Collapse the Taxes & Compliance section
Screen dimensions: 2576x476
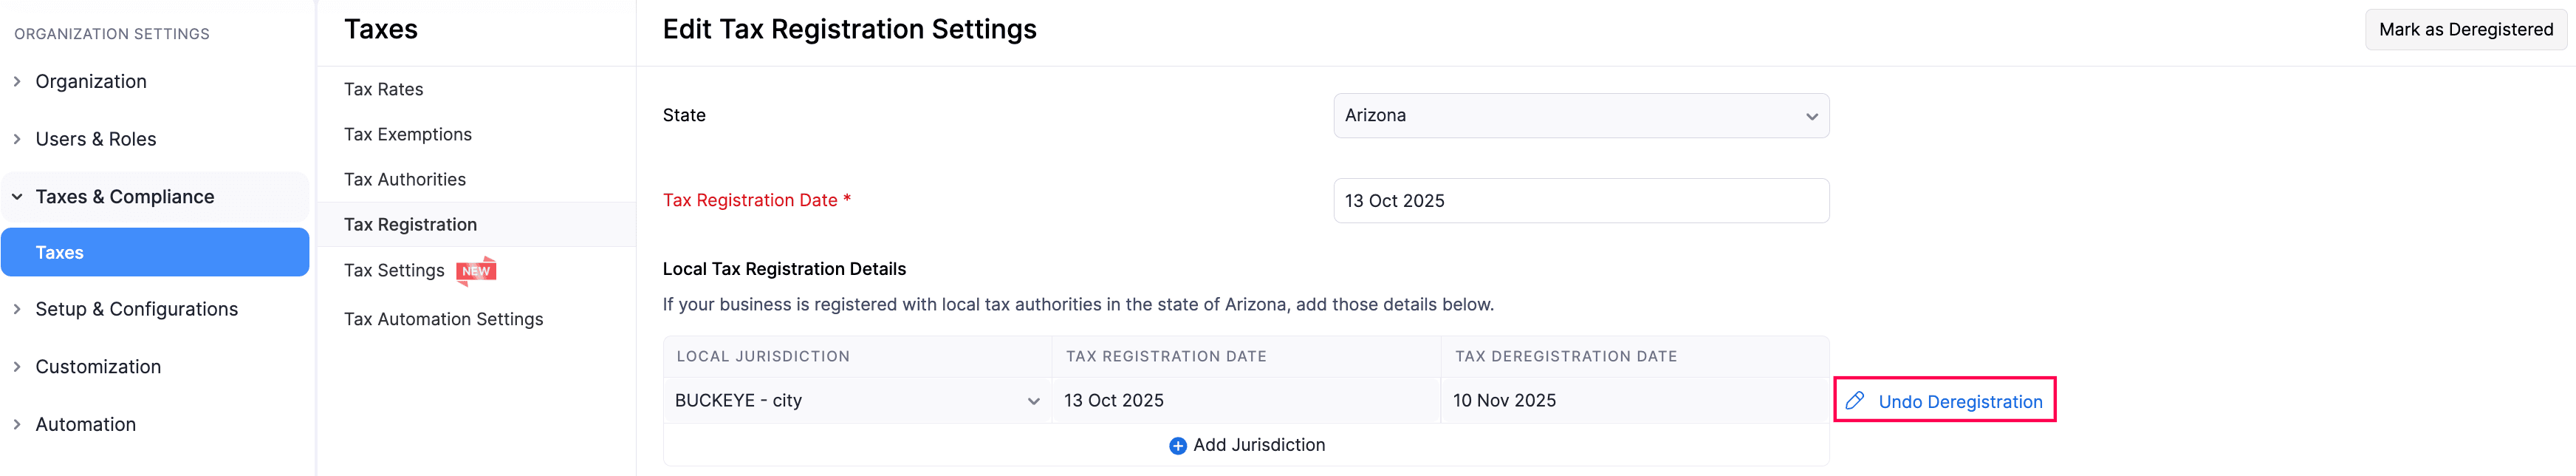(124, 197)
